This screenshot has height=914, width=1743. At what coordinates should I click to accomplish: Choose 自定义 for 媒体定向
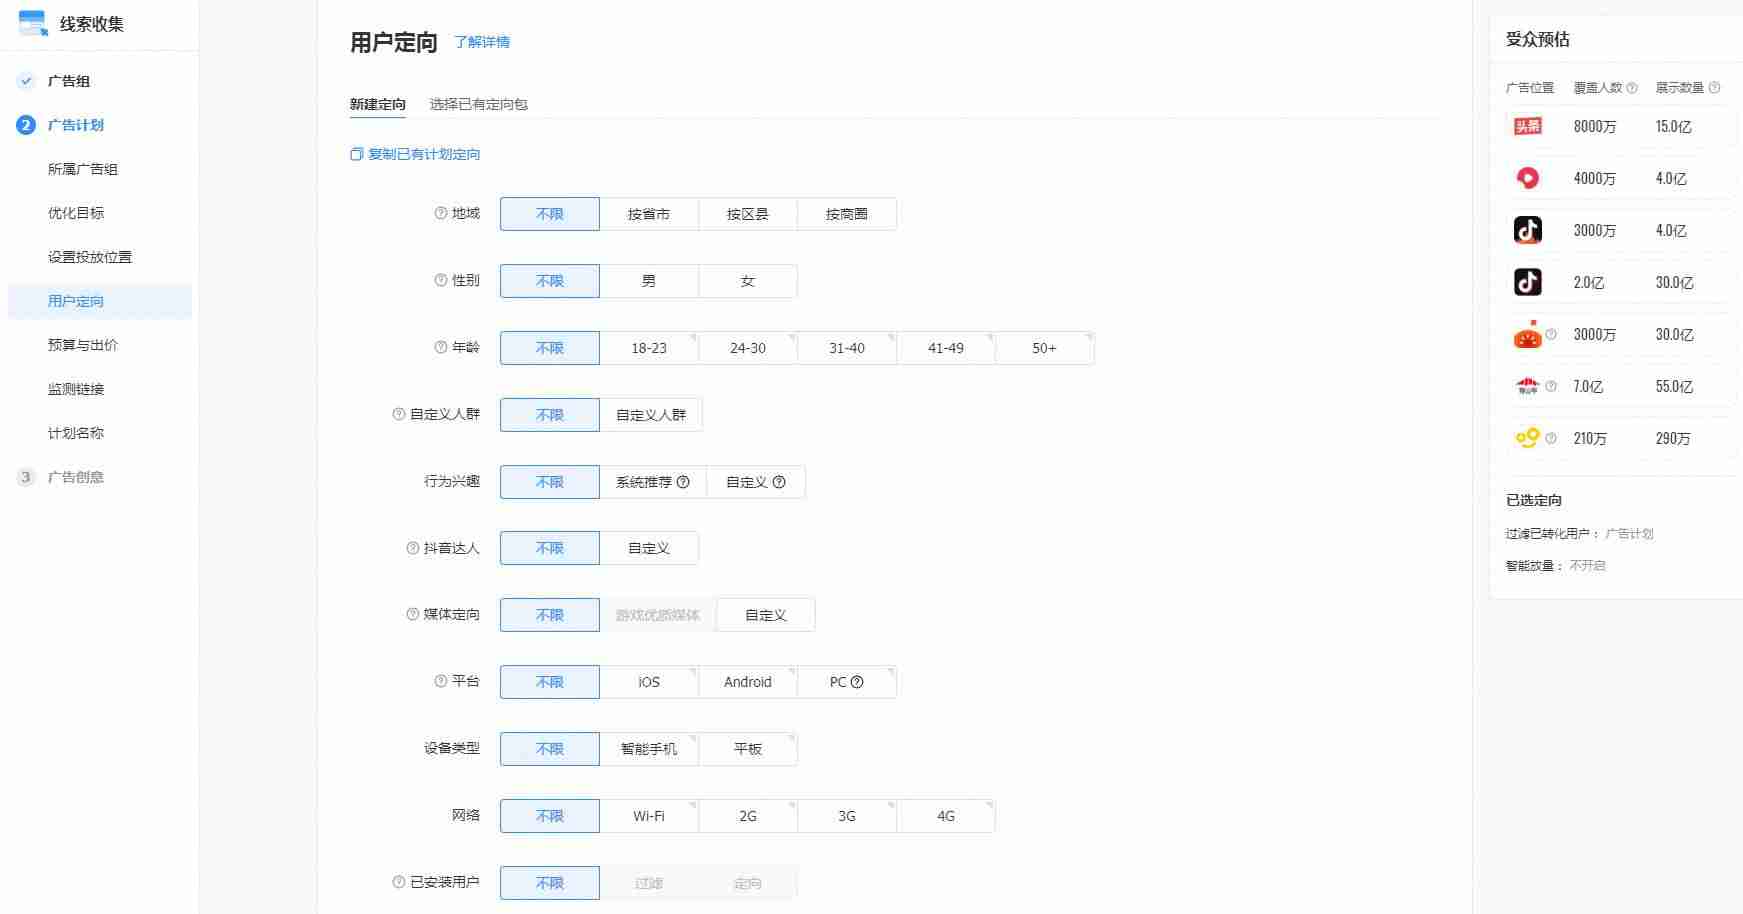pyautogui.click(x=765, y=615)
